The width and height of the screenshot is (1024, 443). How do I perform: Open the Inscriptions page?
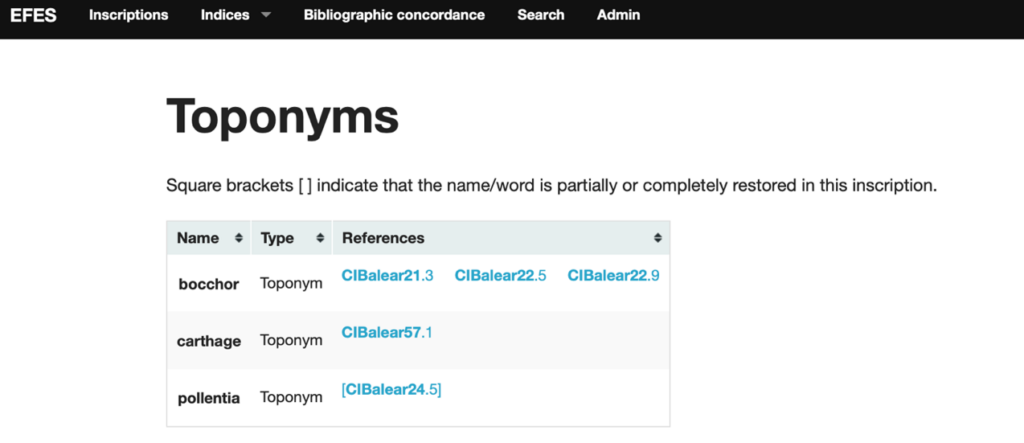[129, 15]
